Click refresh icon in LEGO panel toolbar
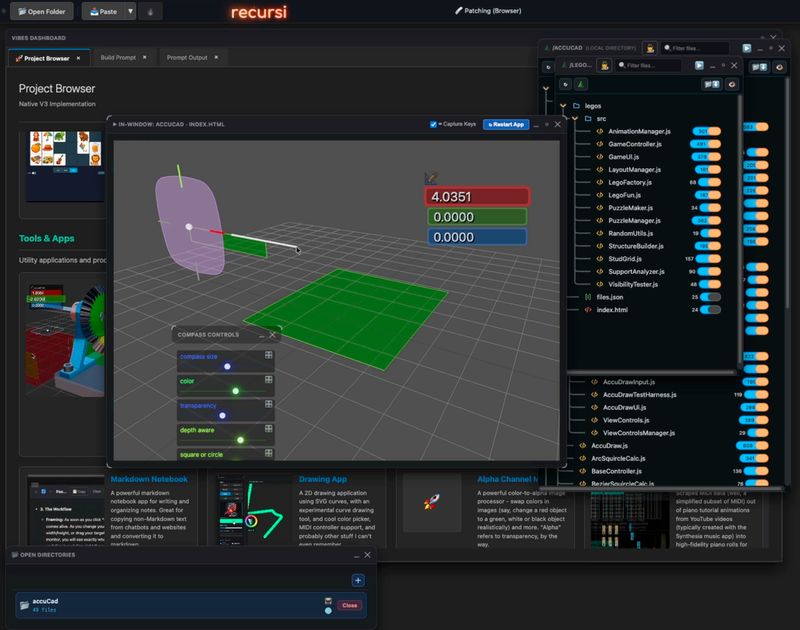The width and height of the screenshot is (800, 630). coord(565,84)
